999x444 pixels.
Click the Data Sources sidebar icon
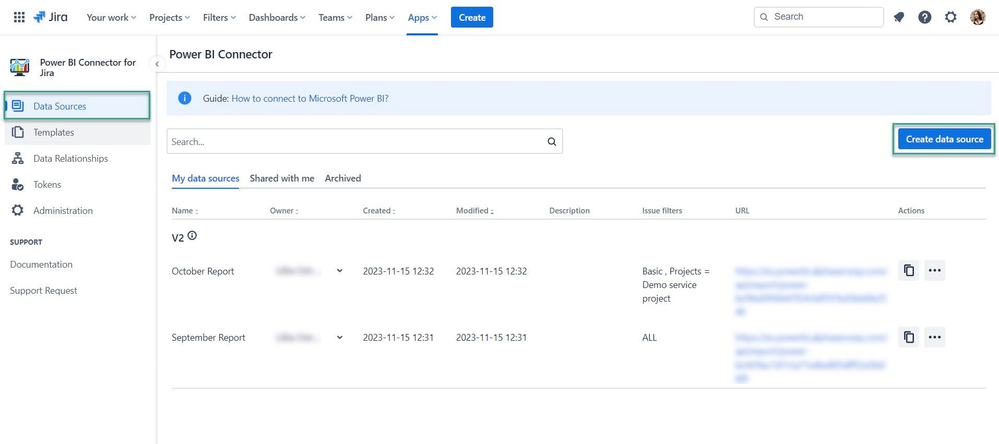[18, 106]
